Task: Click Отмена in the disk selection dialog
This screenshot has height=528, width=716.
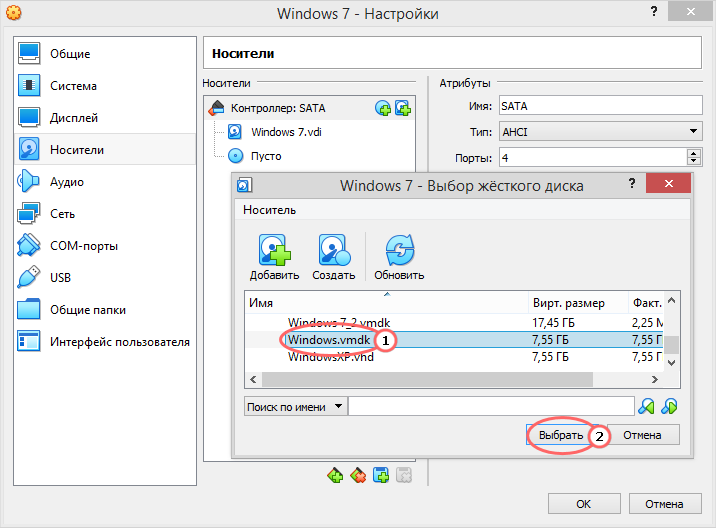Action: (642, 435)
